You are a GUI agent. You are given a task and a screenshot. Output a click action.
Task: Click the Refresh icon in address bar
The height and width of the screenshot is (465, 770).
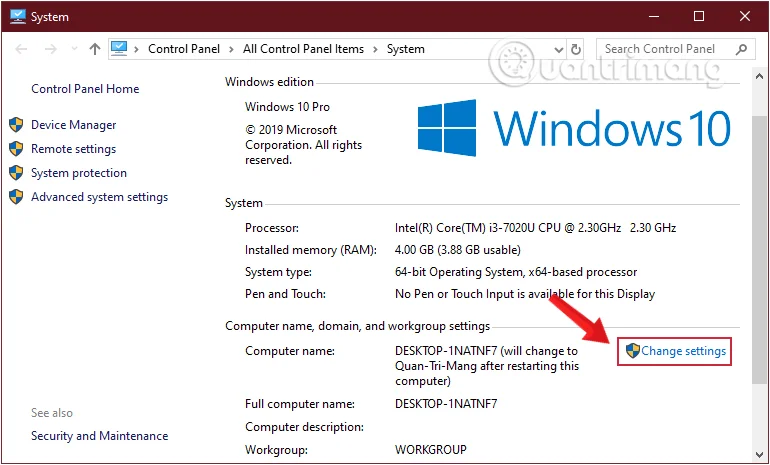click(x=576, y=49)
